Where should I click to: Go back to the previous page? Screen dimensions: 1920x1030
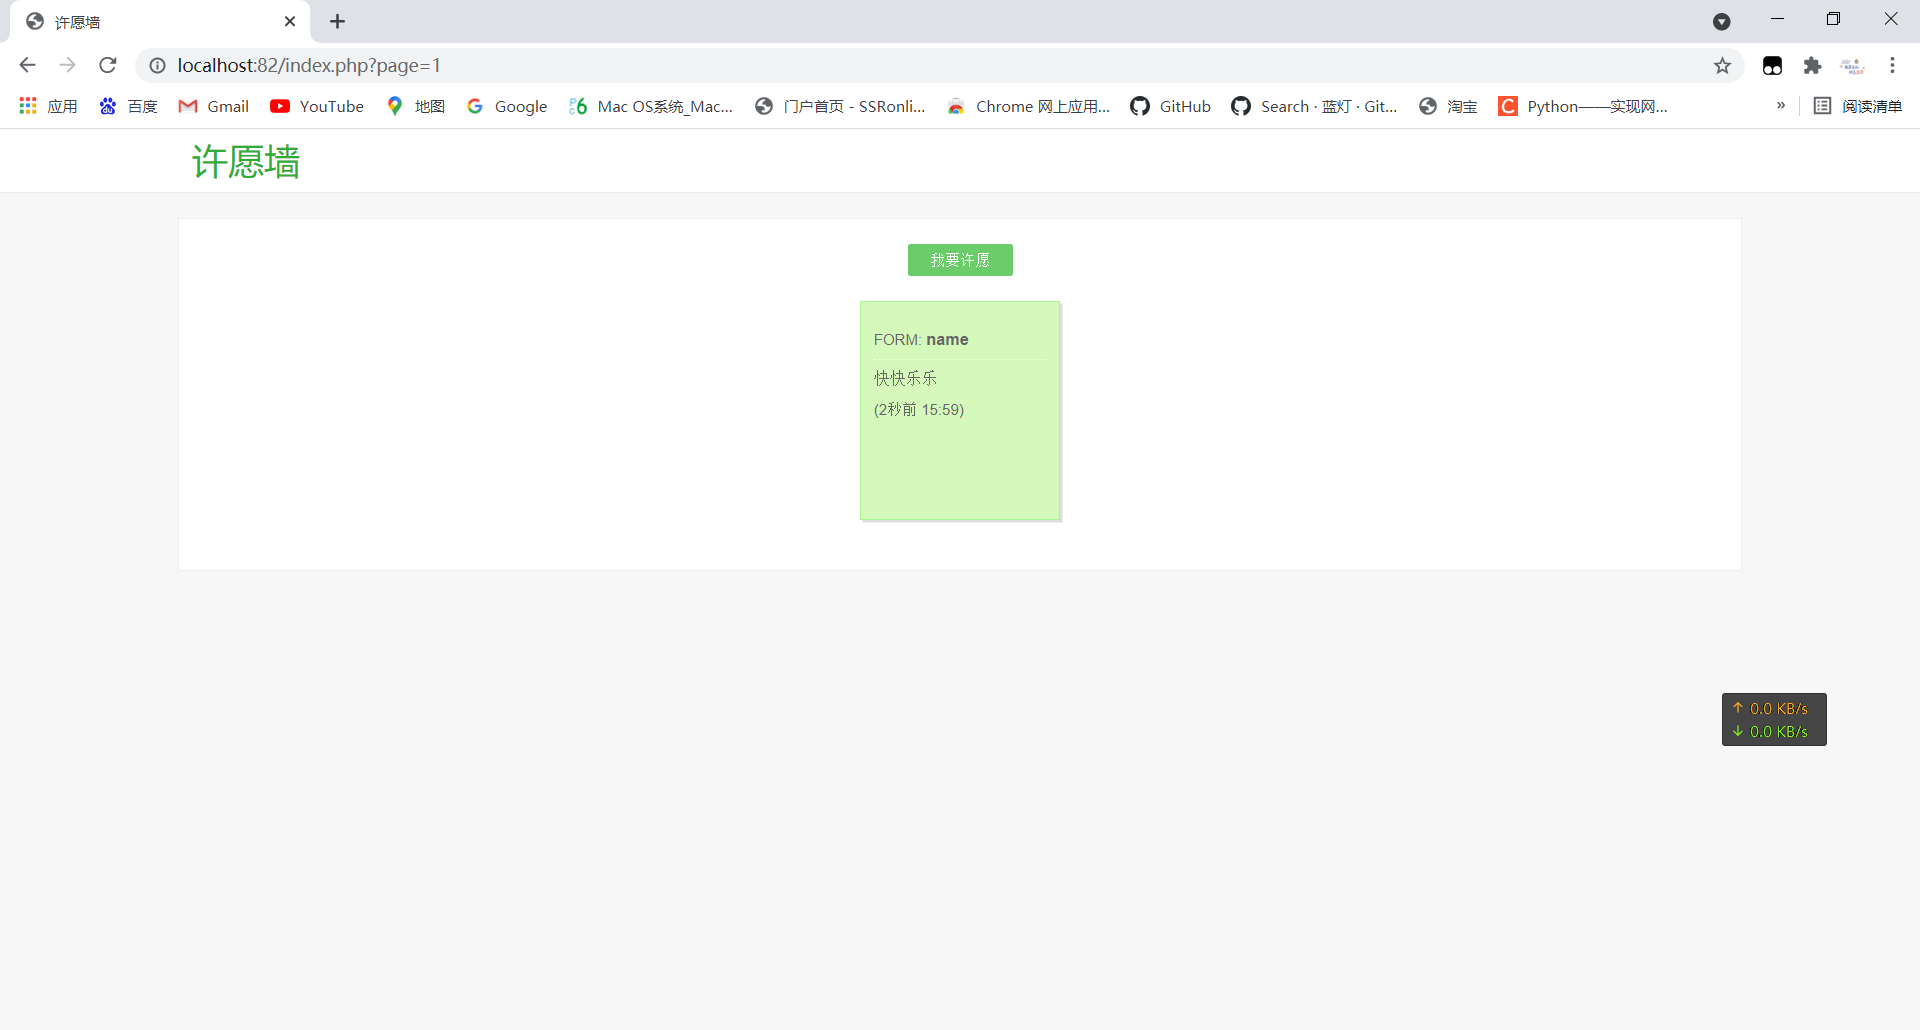click(27, 65)
